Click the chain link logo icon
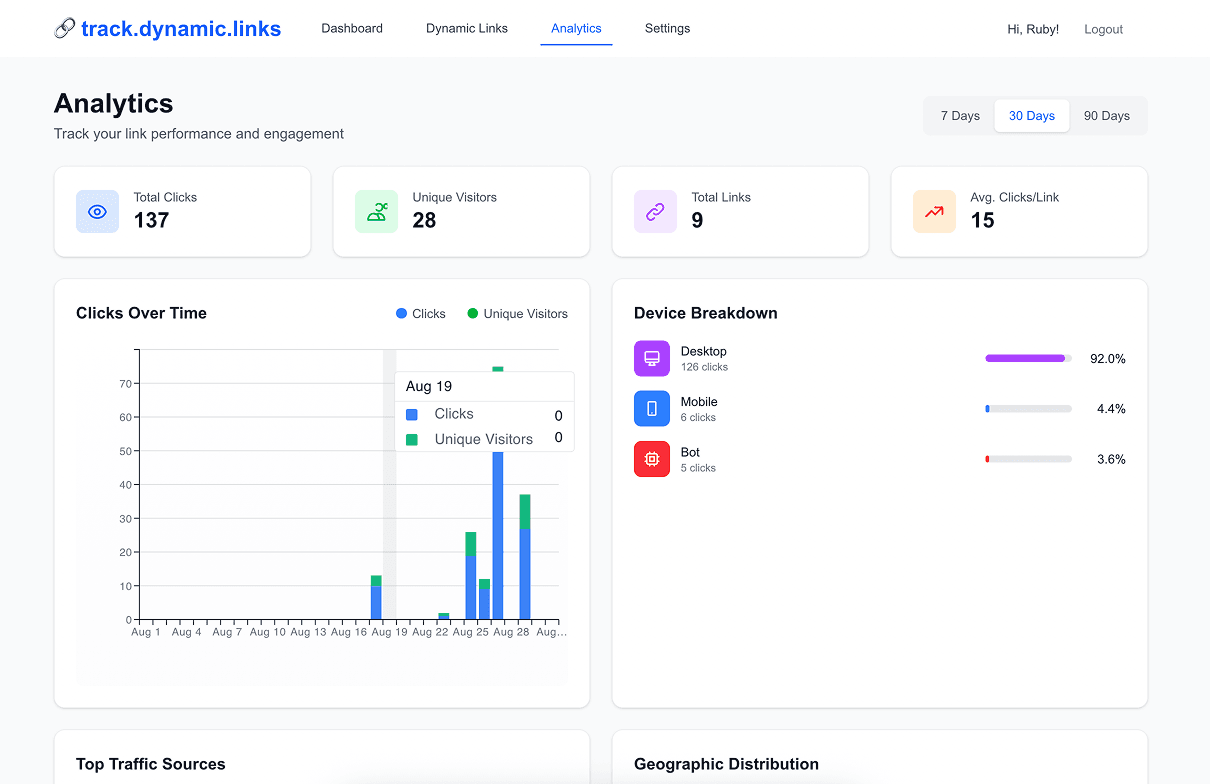 pyautogui.click(x=65, y=29)
